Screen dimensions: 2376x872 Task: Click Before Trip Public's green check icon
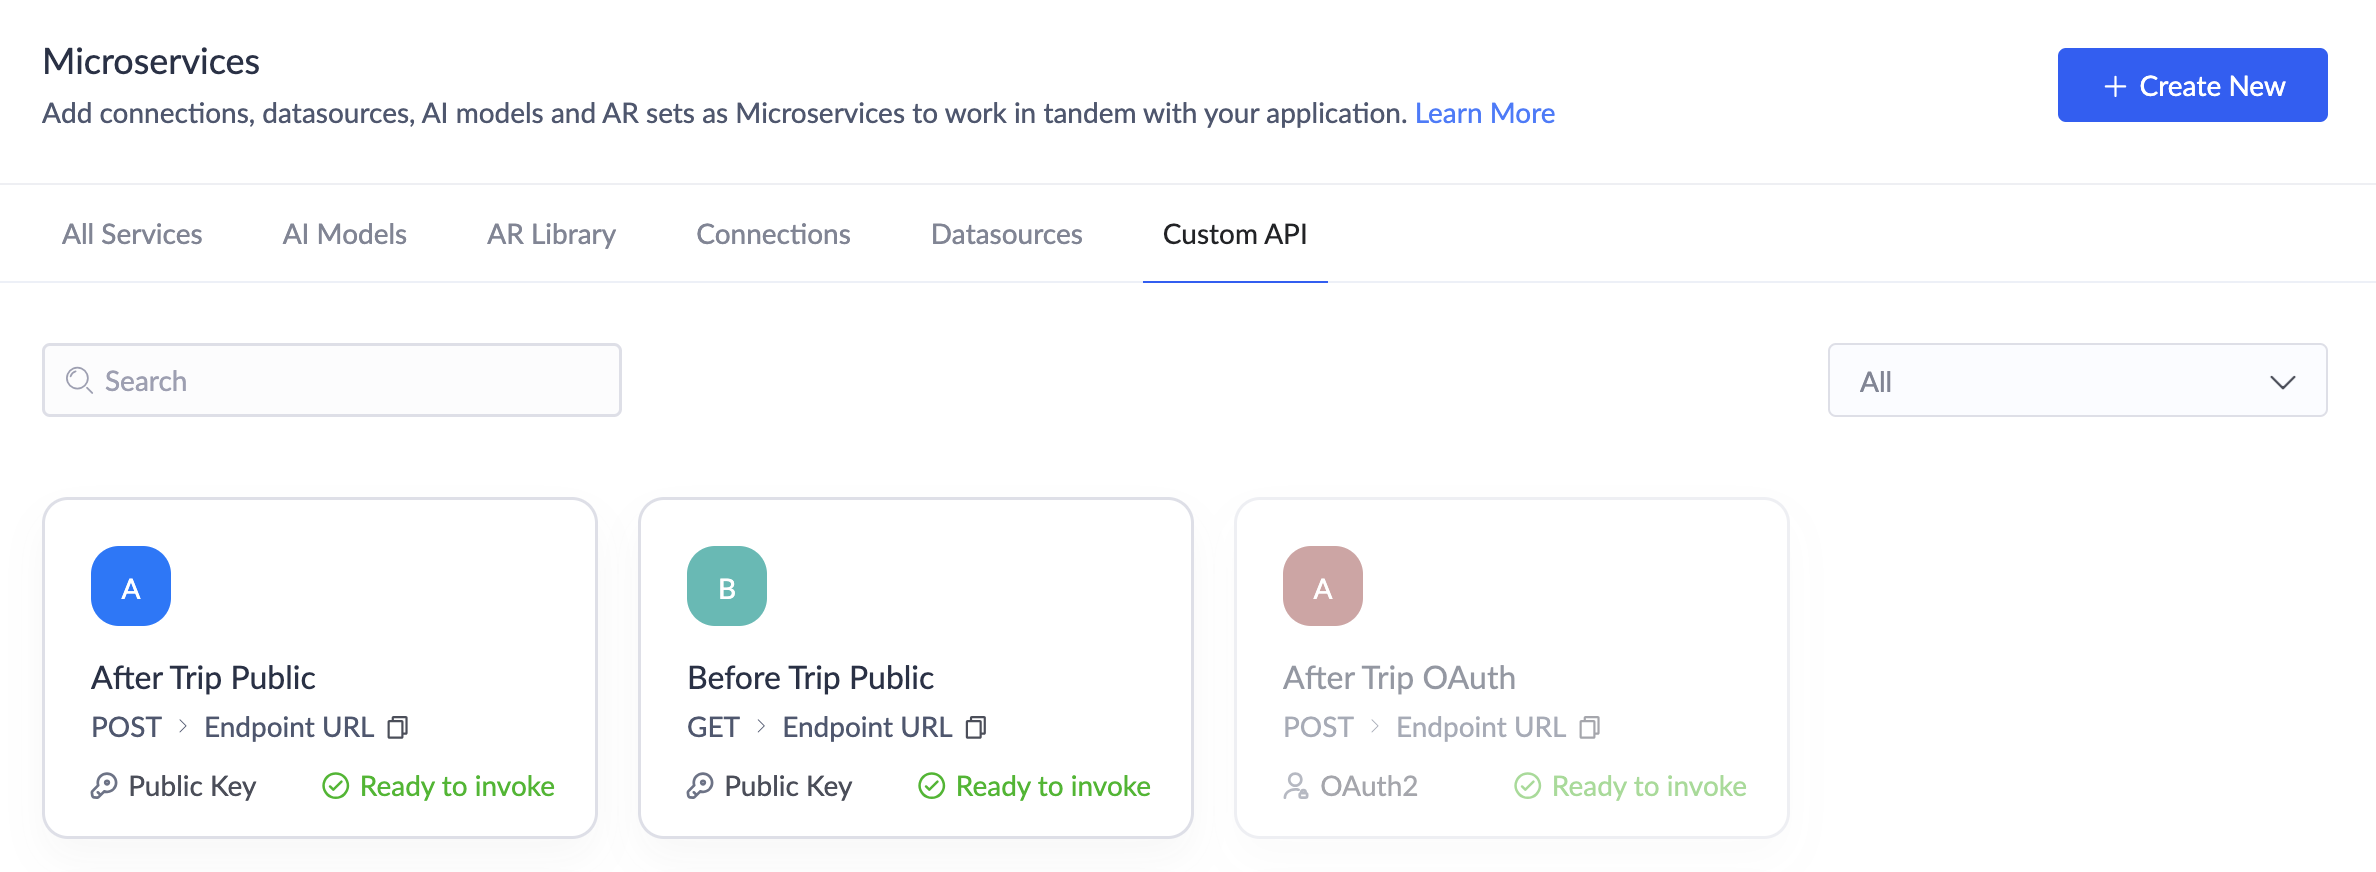[931, 786]
